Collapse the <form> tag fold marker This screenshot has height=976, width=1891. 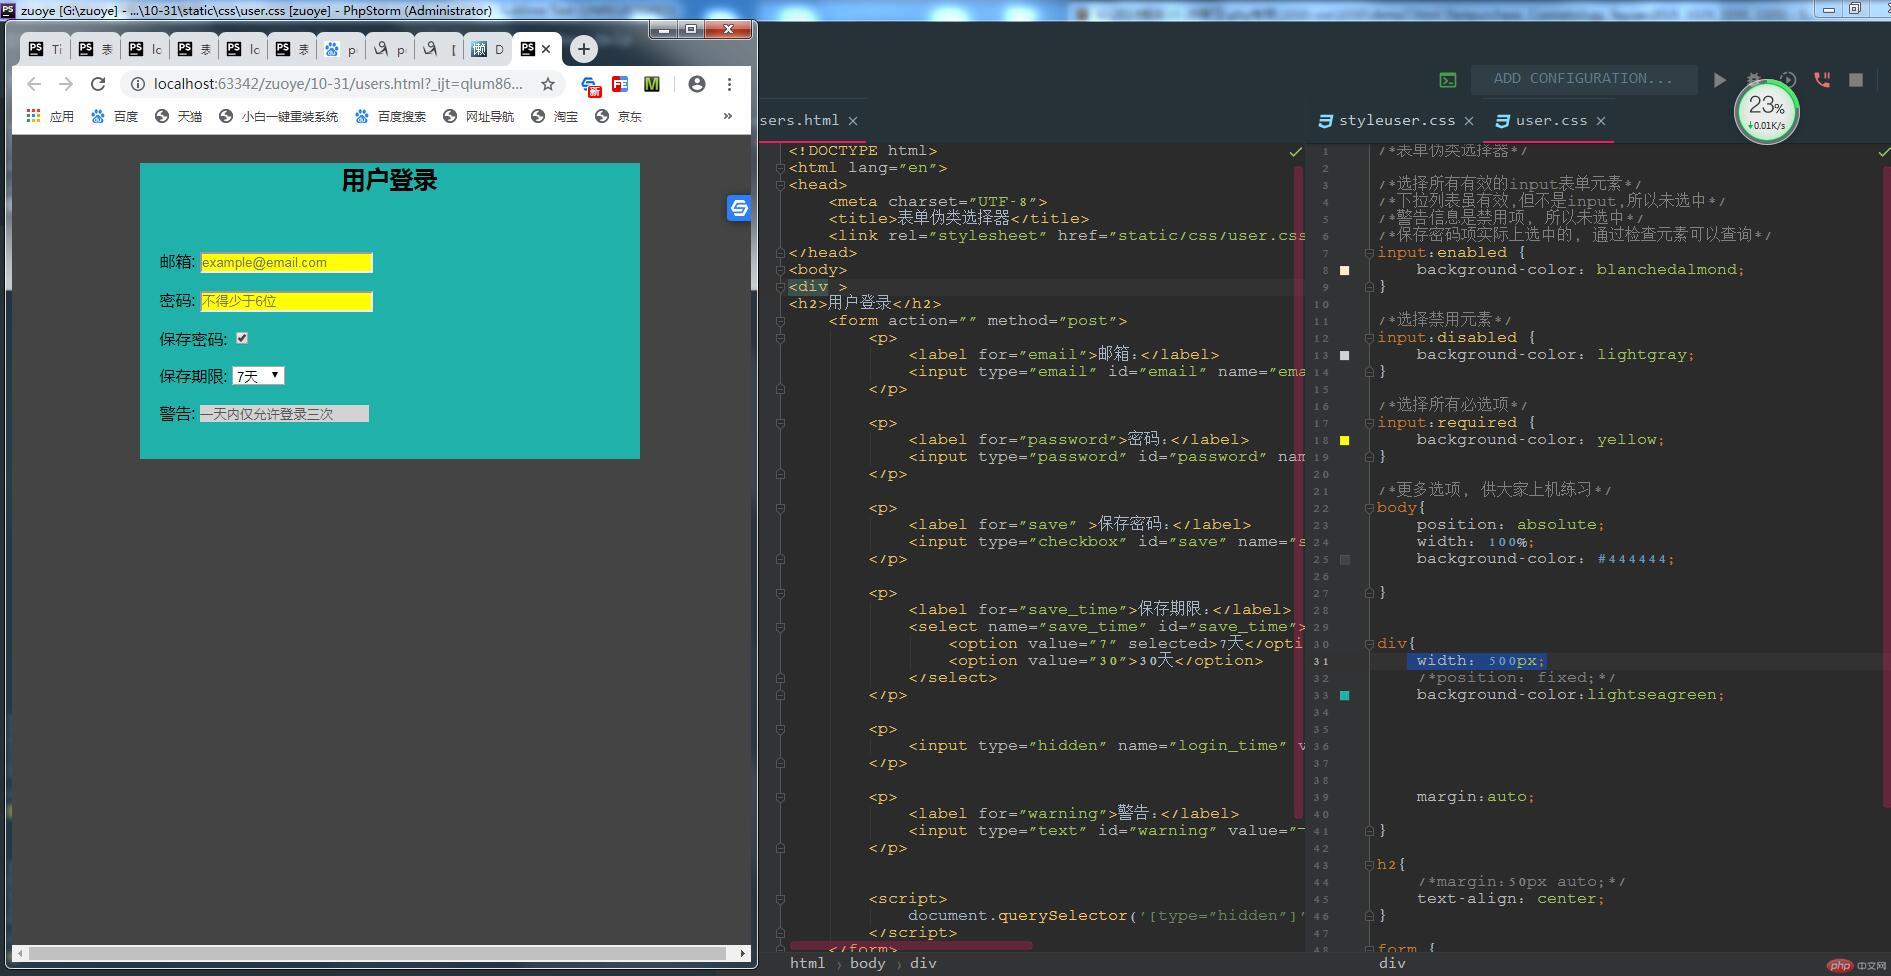[781, 321]
